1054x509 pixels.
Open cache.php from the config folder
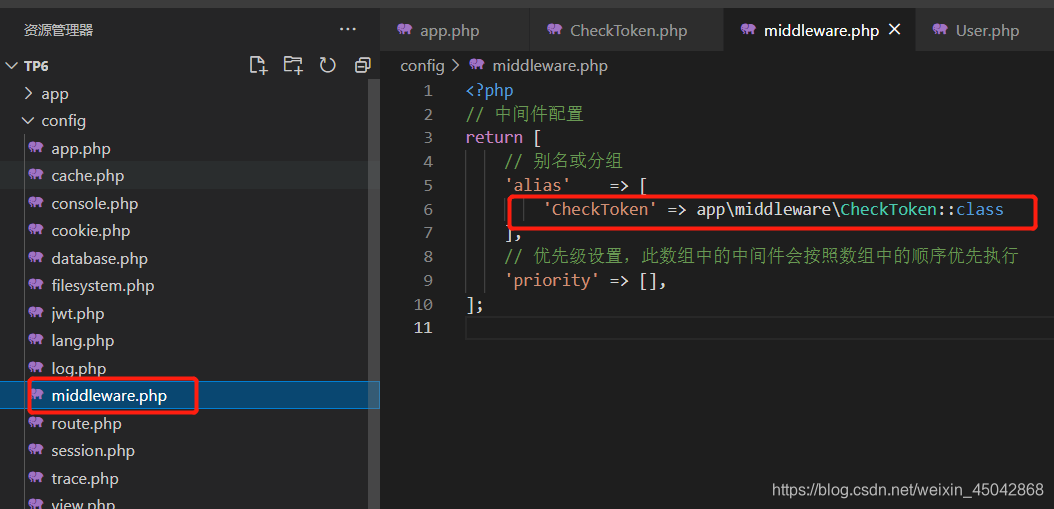[x=87, y=176]
